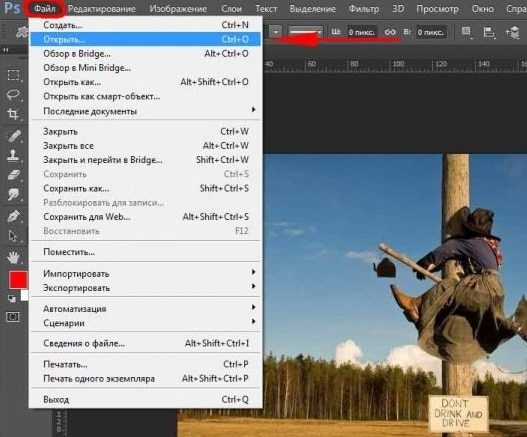Image resolution: width=527 pixels, height=437 pixels.
Task: Open the 3D menu
Action: 398,9
